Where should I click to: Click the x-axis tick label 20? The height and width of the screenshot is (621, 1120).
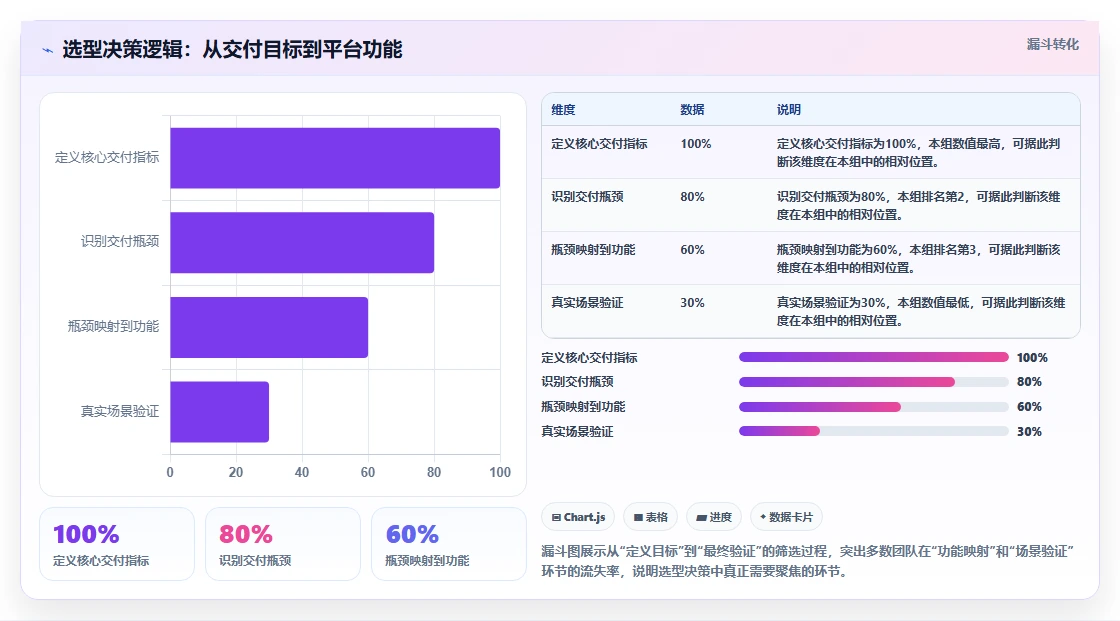[x=236, y=472]
